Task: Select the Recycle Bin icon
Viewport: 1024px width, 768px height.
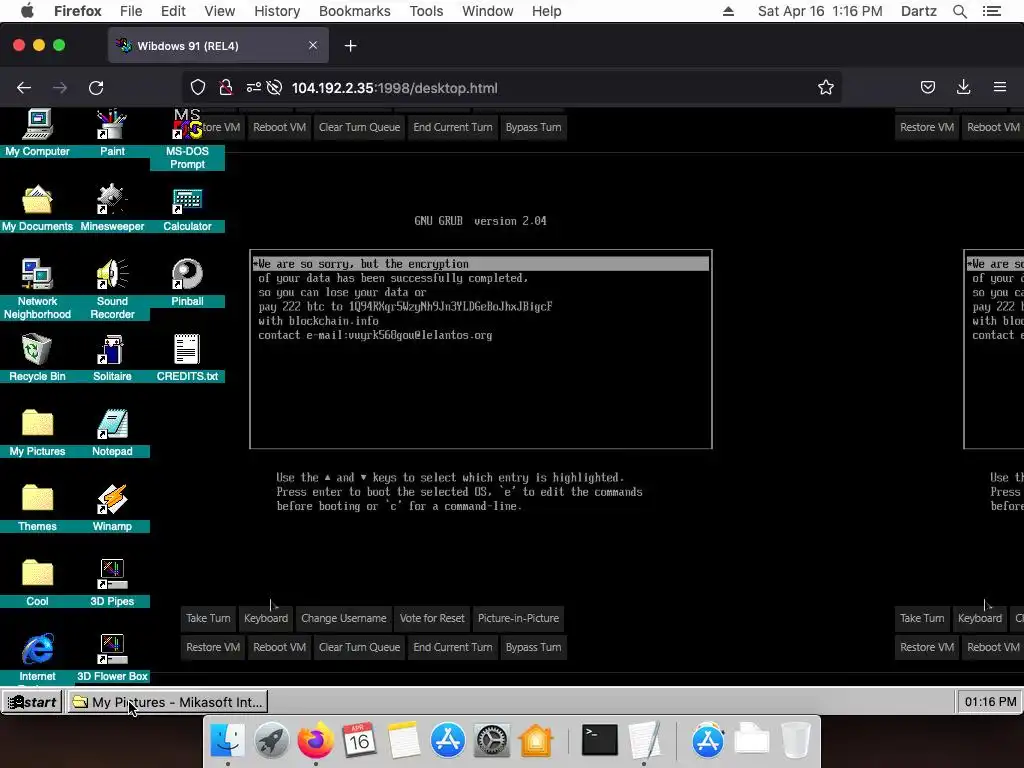Action: coord(37,358)
